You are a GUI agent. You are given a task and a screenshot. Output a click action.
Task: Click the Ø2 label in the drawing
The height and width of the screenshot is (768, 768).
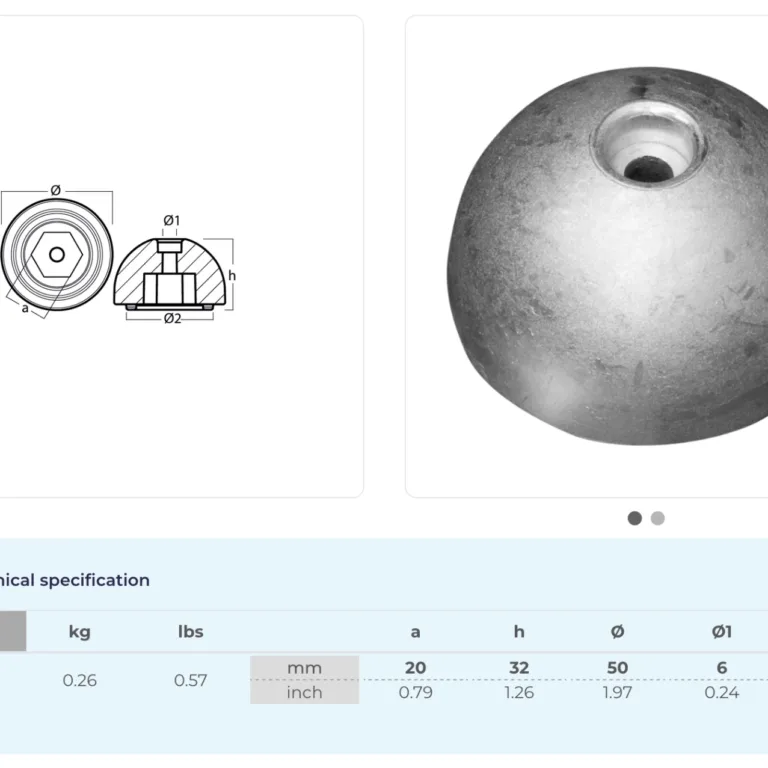(172, 319)
